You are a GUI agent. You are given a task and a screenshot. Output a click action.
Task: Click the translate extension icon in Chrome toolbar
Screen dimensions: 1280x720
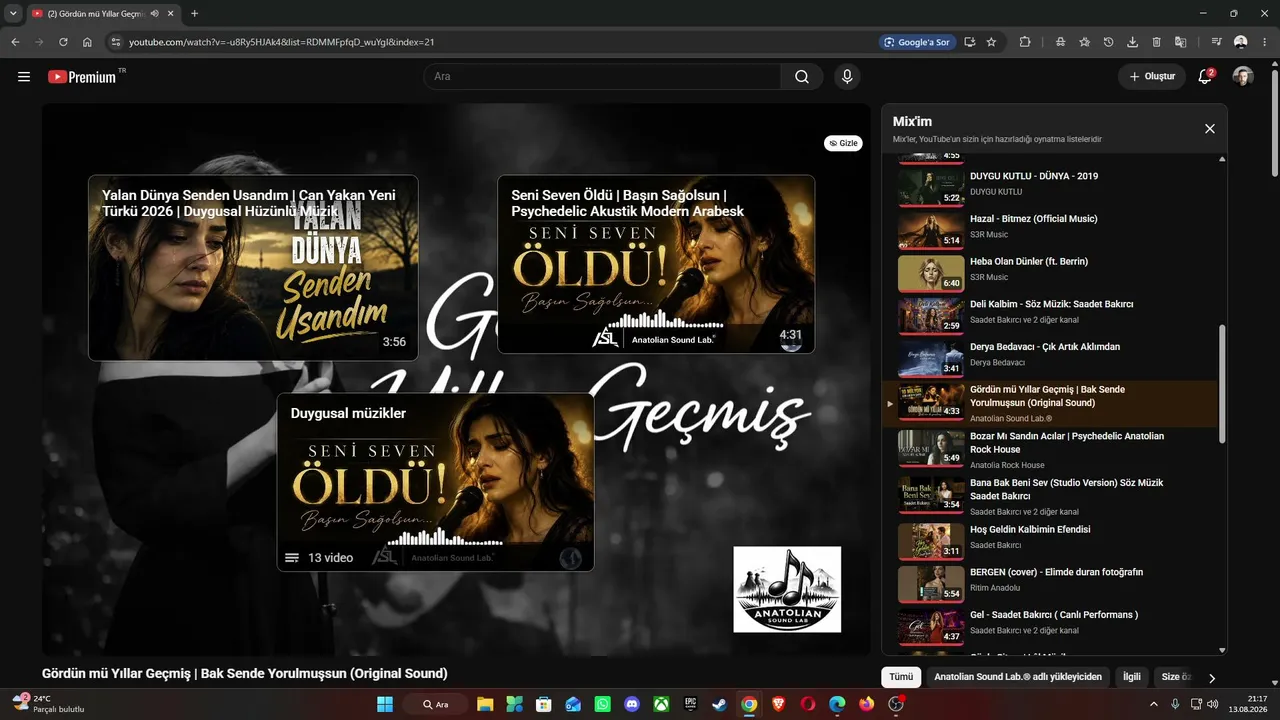tap(1180, 42)
